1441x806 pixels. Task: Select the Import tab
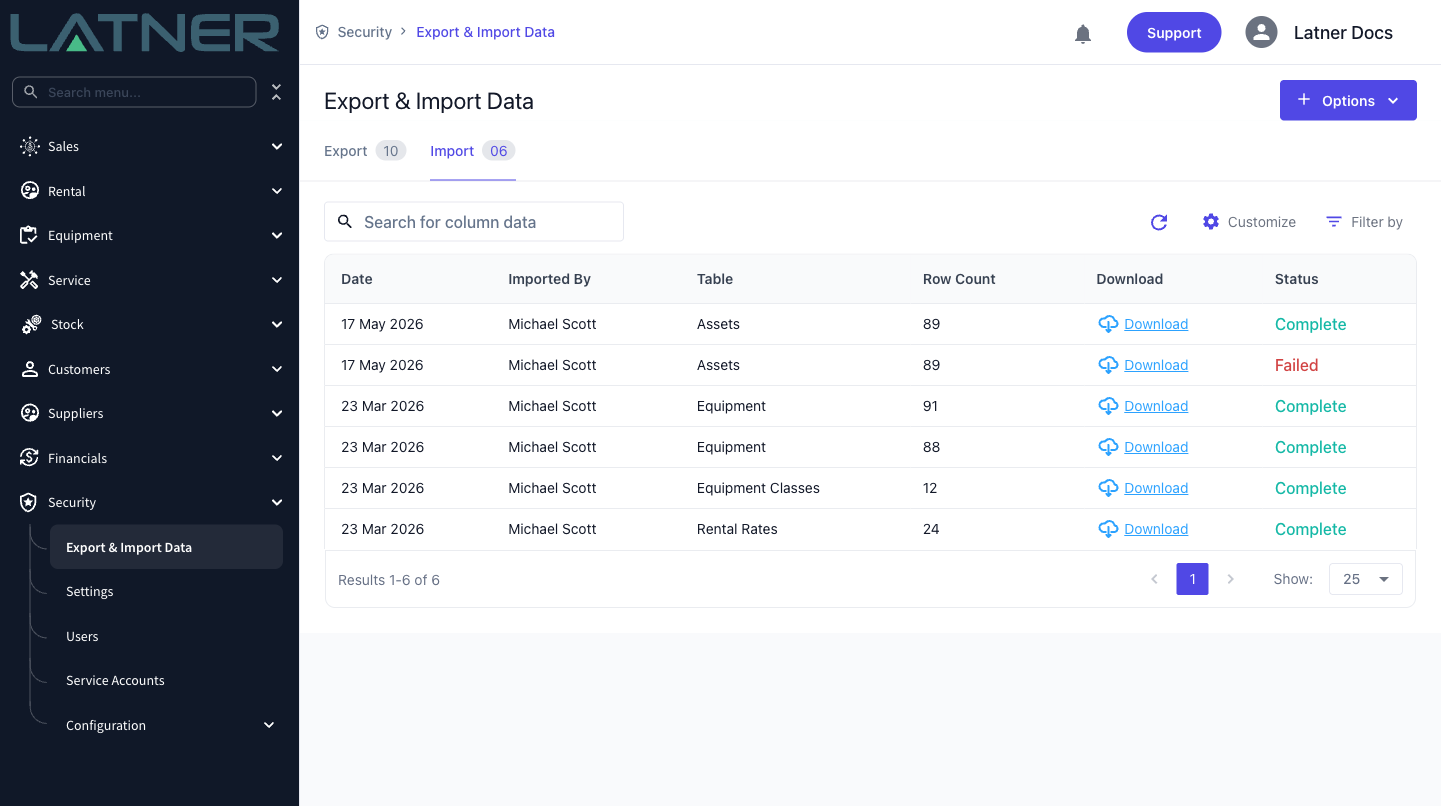pos(472,151)
